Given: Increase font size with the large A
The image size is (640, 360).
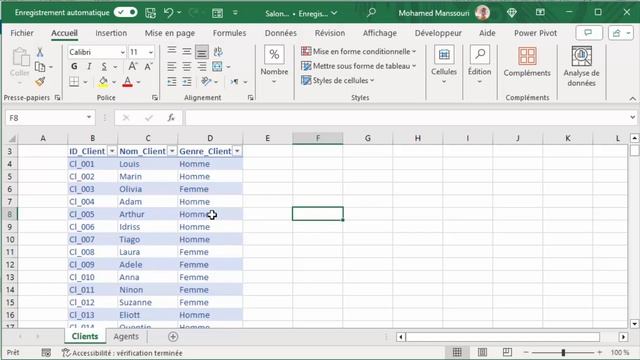Looking at the screenshot, I should pos(133,66).
